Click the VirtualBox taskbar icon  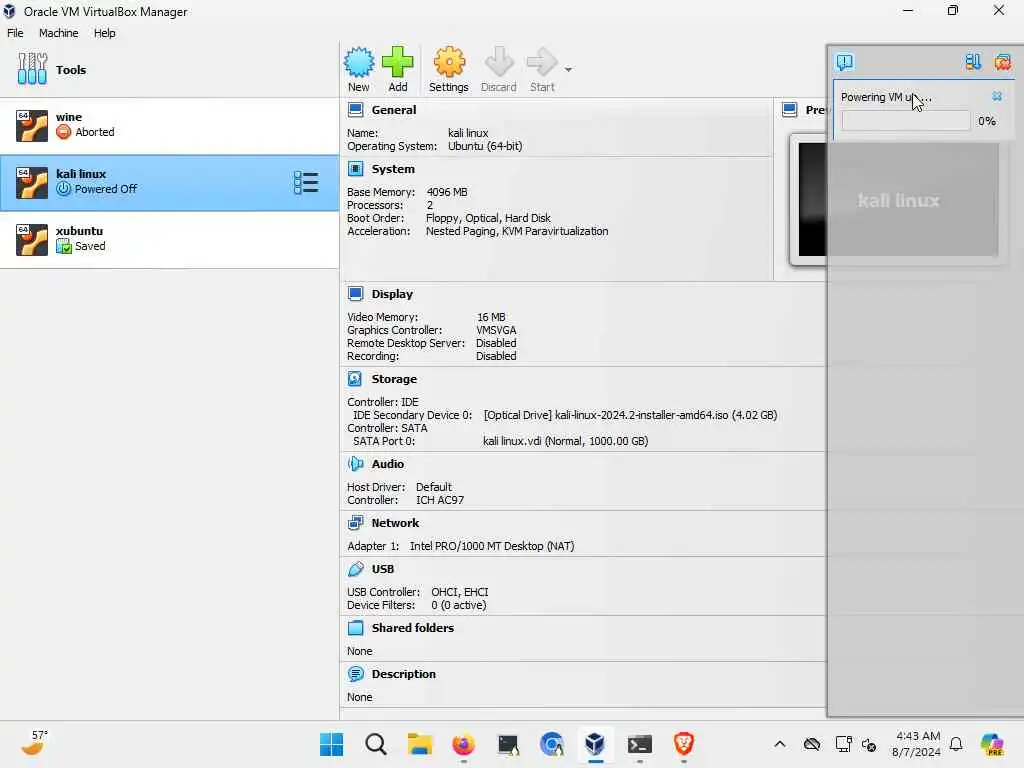pos(595,744)
